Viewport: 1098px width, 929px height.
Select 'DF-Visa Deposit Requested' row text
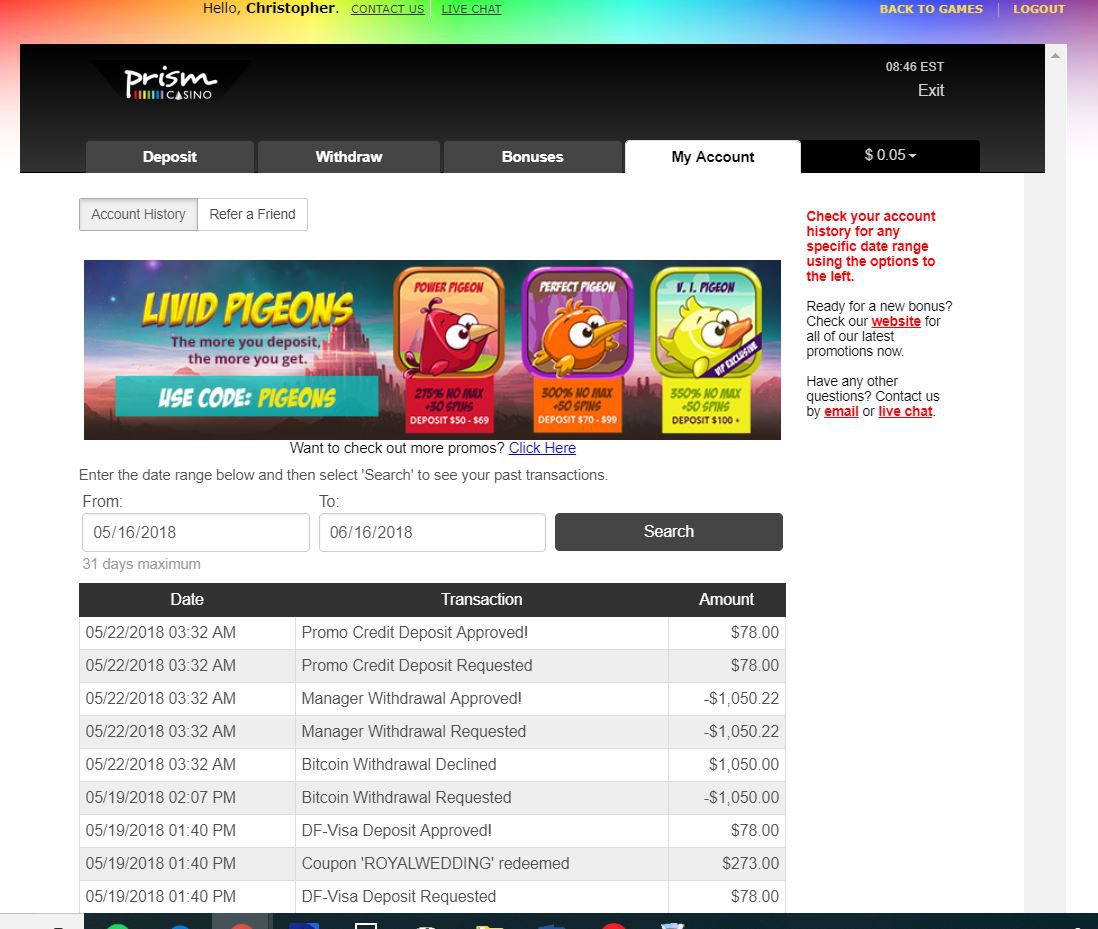pos(399,896)
